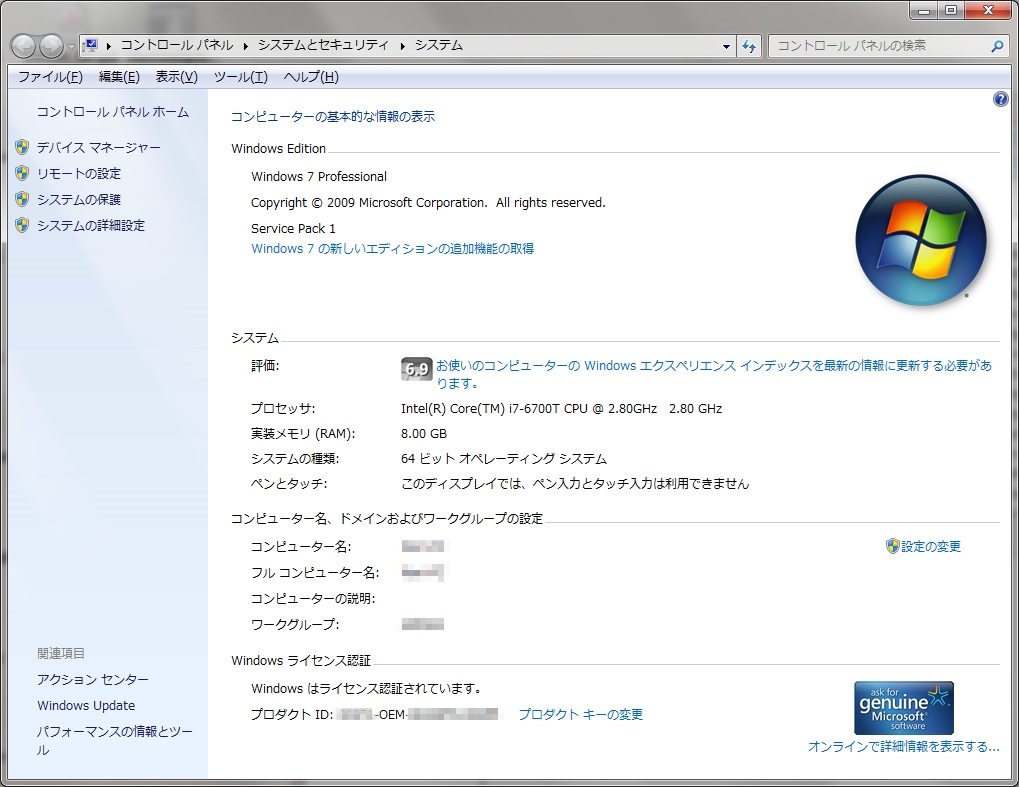The height and width of the screenshot is (787, 1019).
Task: Maximize the System window
Action: pyautogui.click(x=951, y=10)
